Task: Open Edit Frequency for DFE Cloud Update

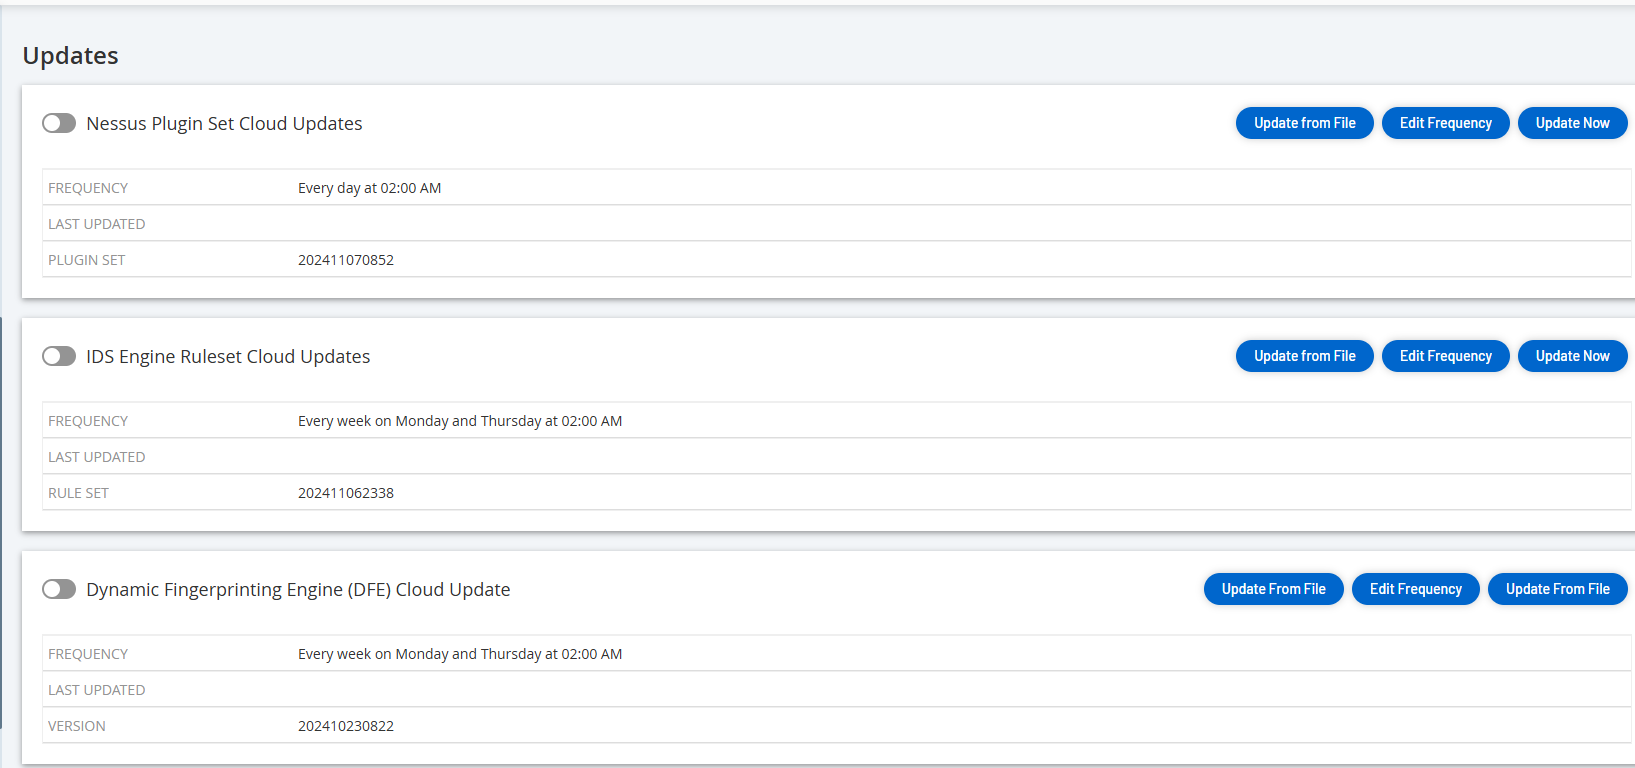Action: click(1415, 589)
